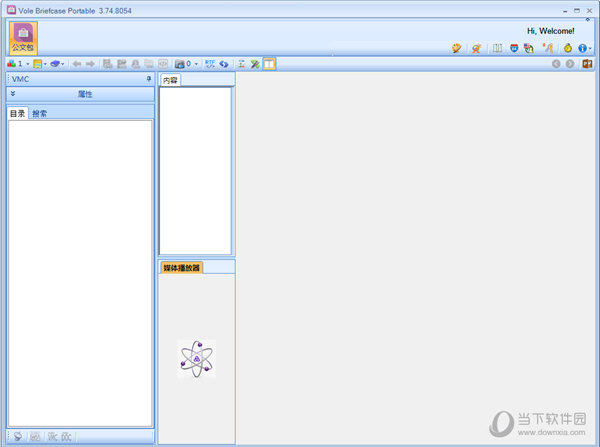Select the 媒体播放器 tab
This screenshot has height=447, width=600.
click(181, 267)
